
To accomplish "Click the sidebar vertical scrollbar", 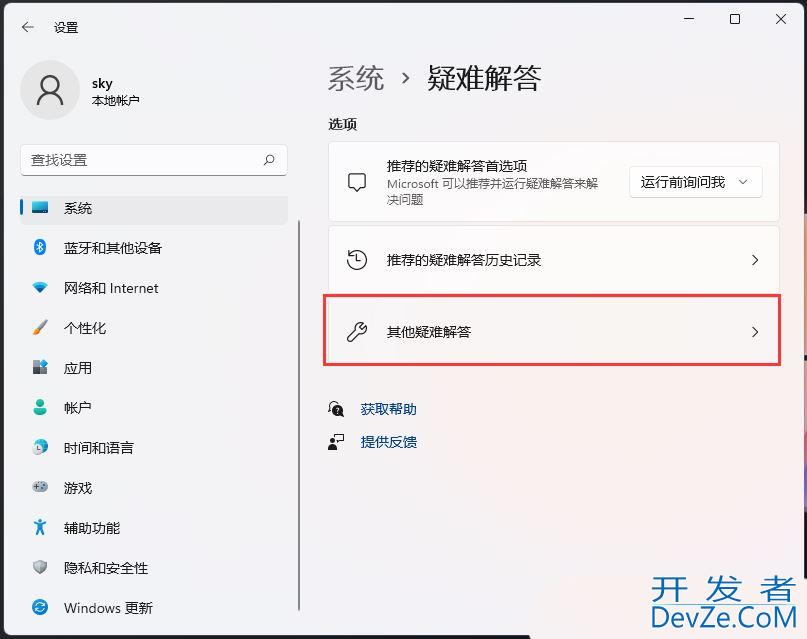I will click(x=299, y=415).
